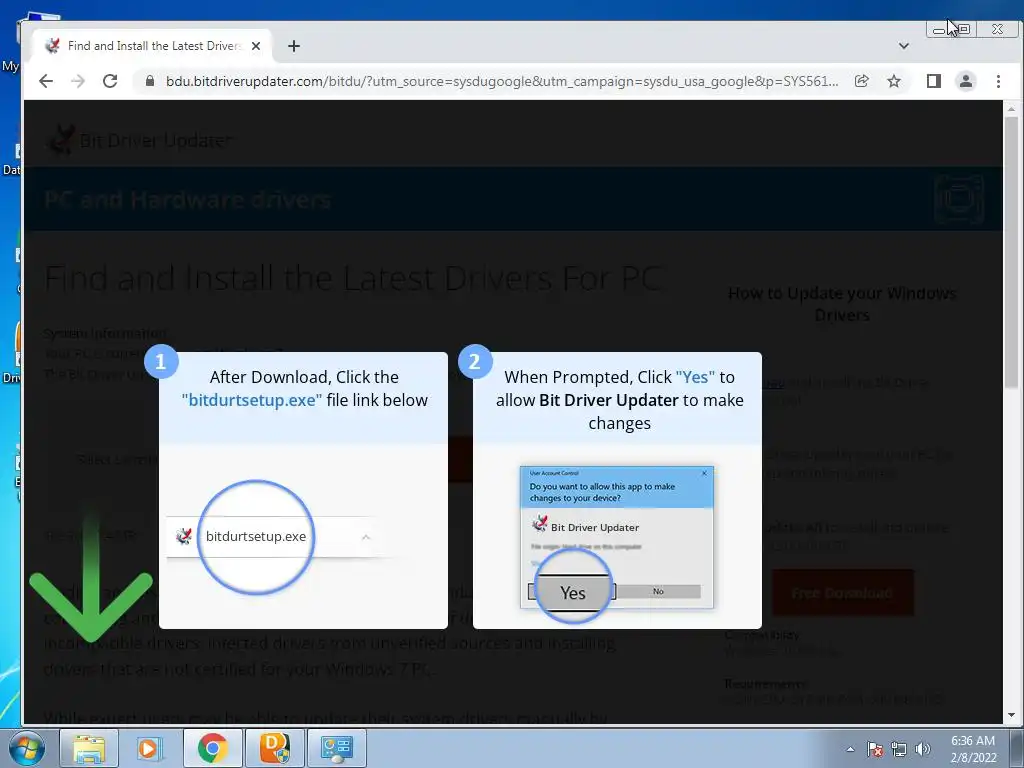The height and width of the screenshot is (768, 1024).
Task: Click the bitdurtsetup.exe file icon
Action: 184,536
